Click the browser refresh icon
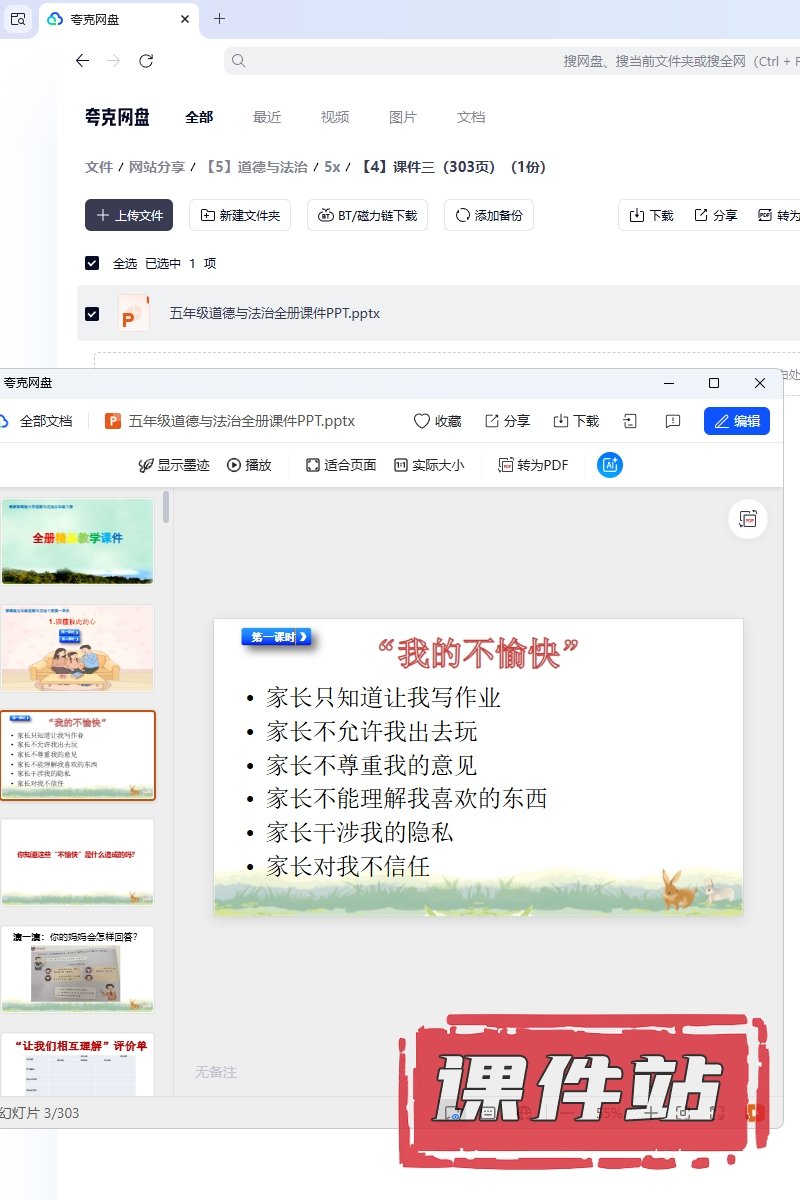The width and height of the screenshot is (800, 1200). pyautogui.click(x=146, y=61)
